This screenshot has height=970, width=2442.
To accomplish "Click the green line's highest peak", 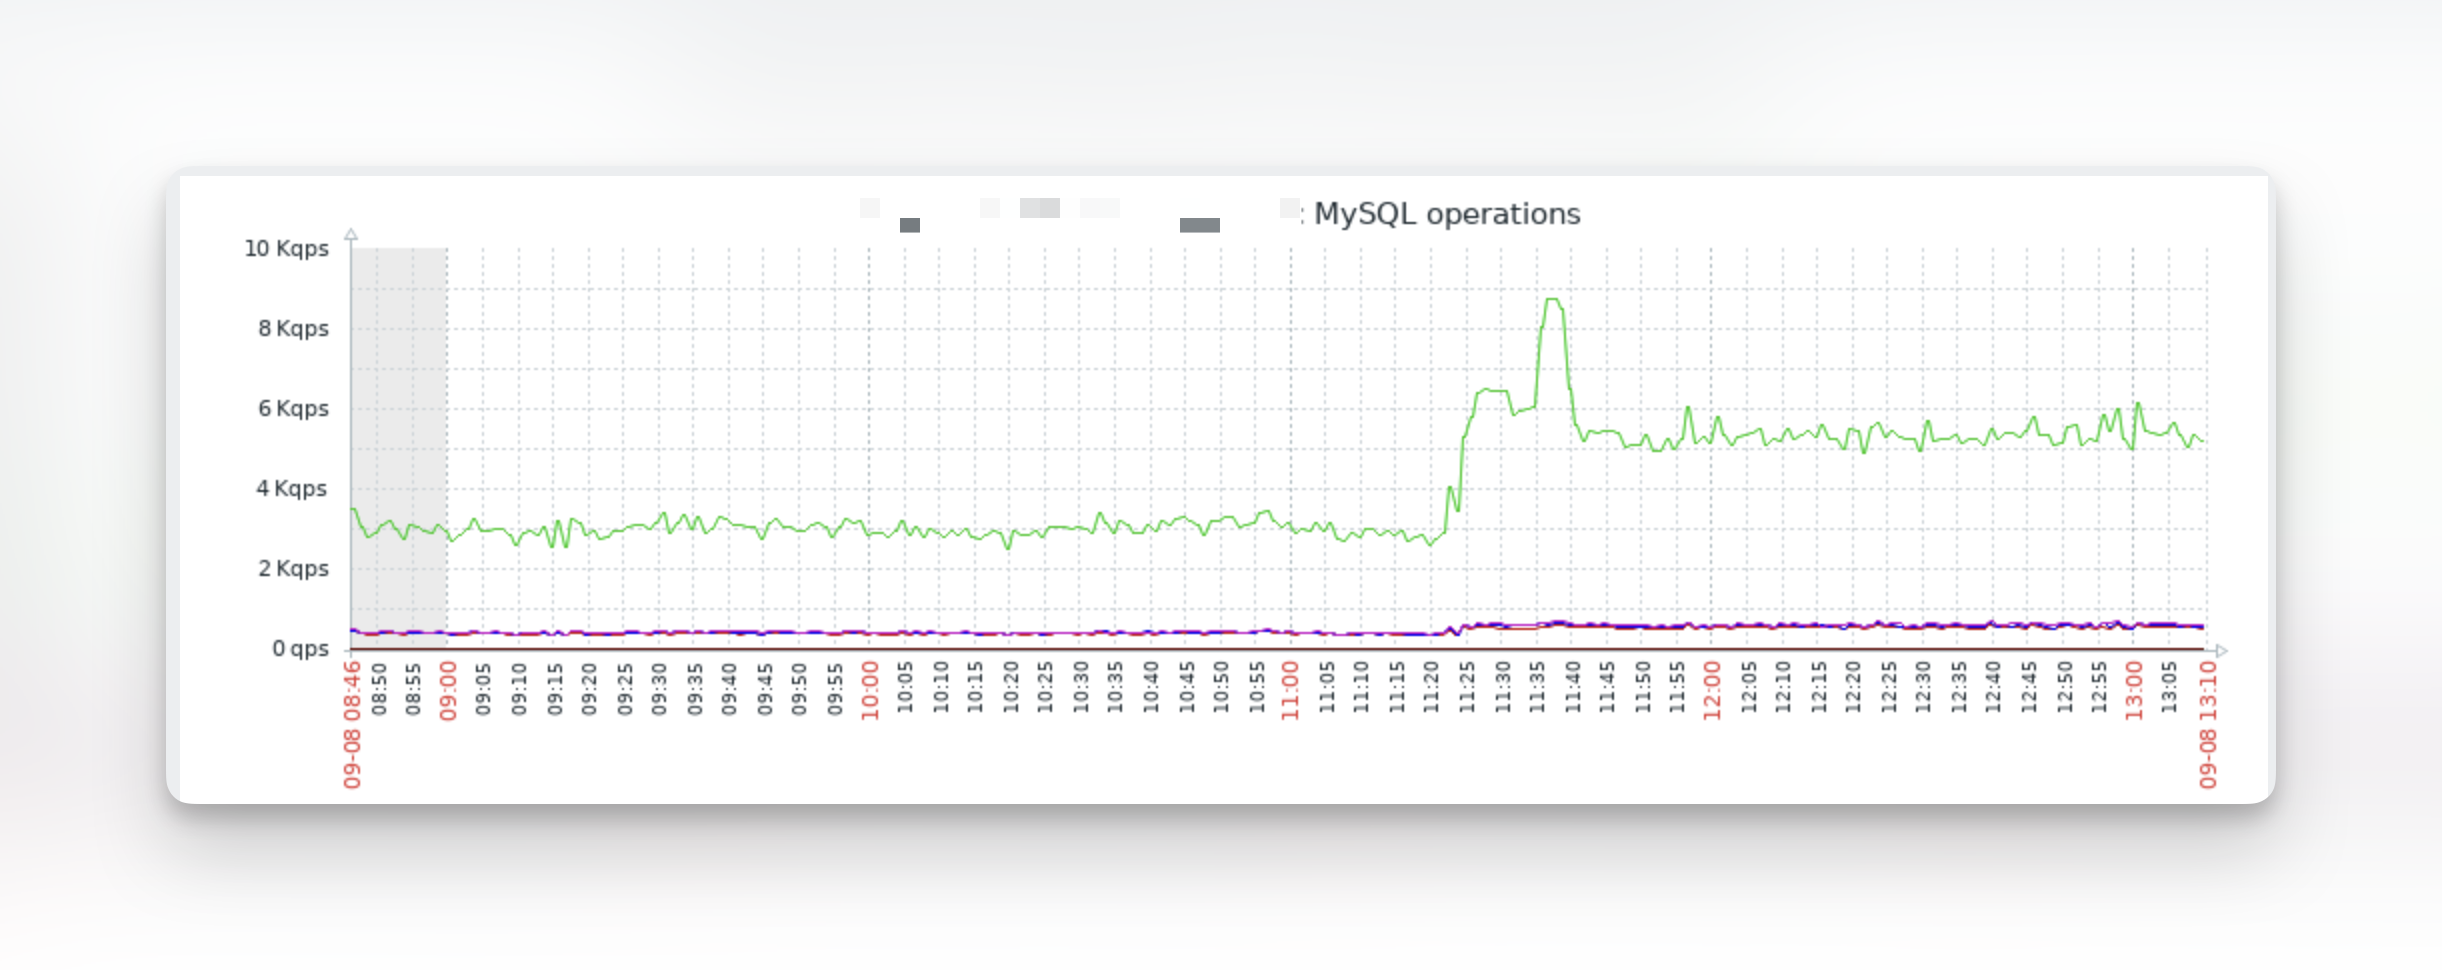I will click(x=1552, y=299).
